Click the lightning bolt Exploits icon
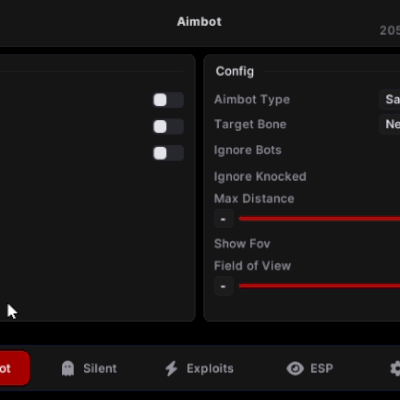The image size is (400, 400). point(171,369)
